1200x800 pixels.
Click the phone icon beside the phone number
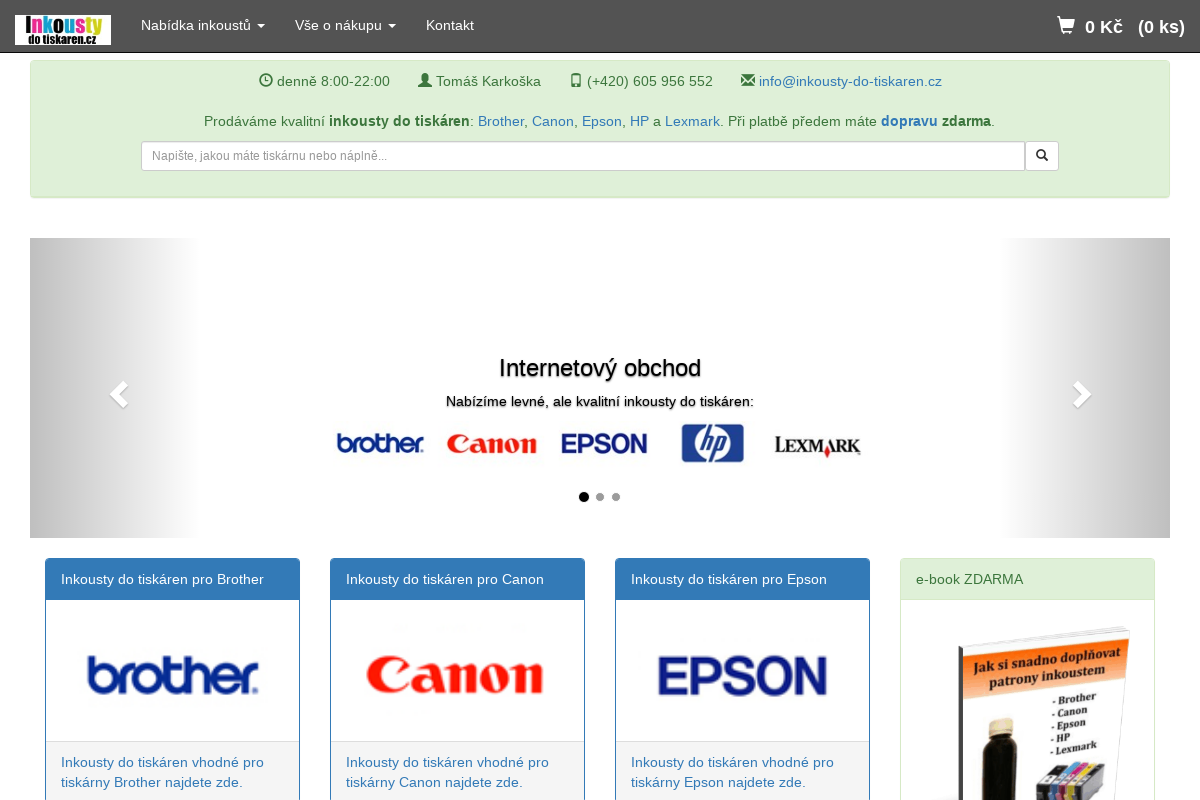point(576,81)
